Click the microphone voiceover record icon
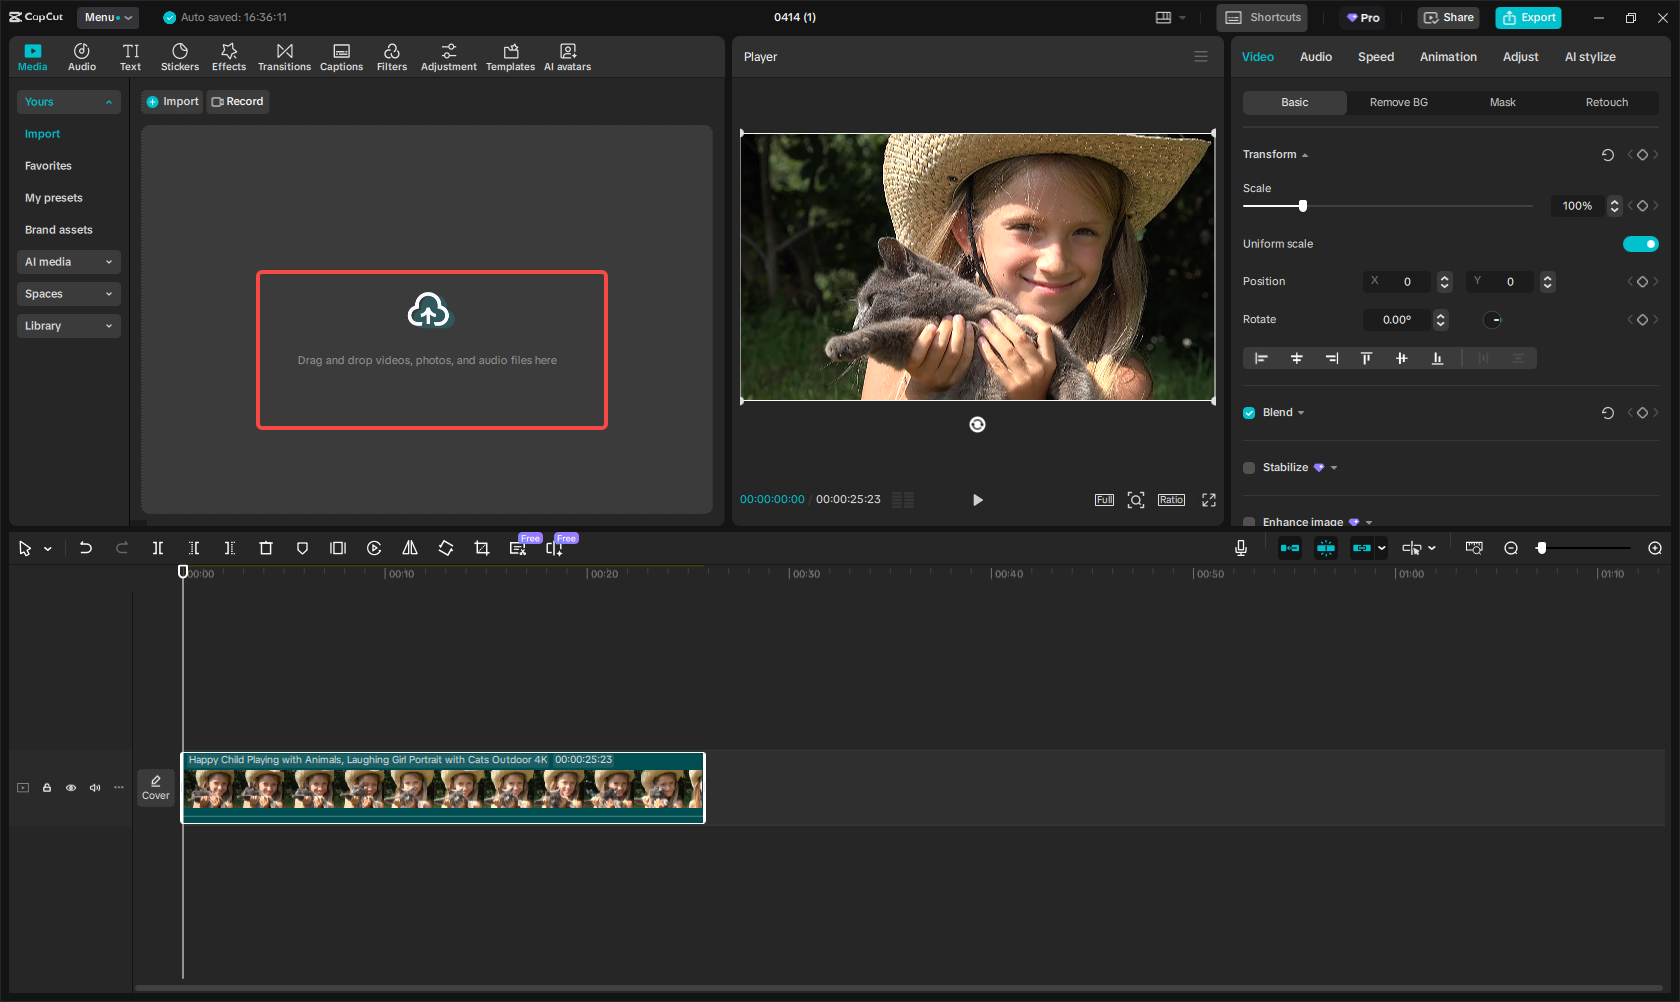The width and height of the screenshot is (1680, 1002). [1240, 548]
